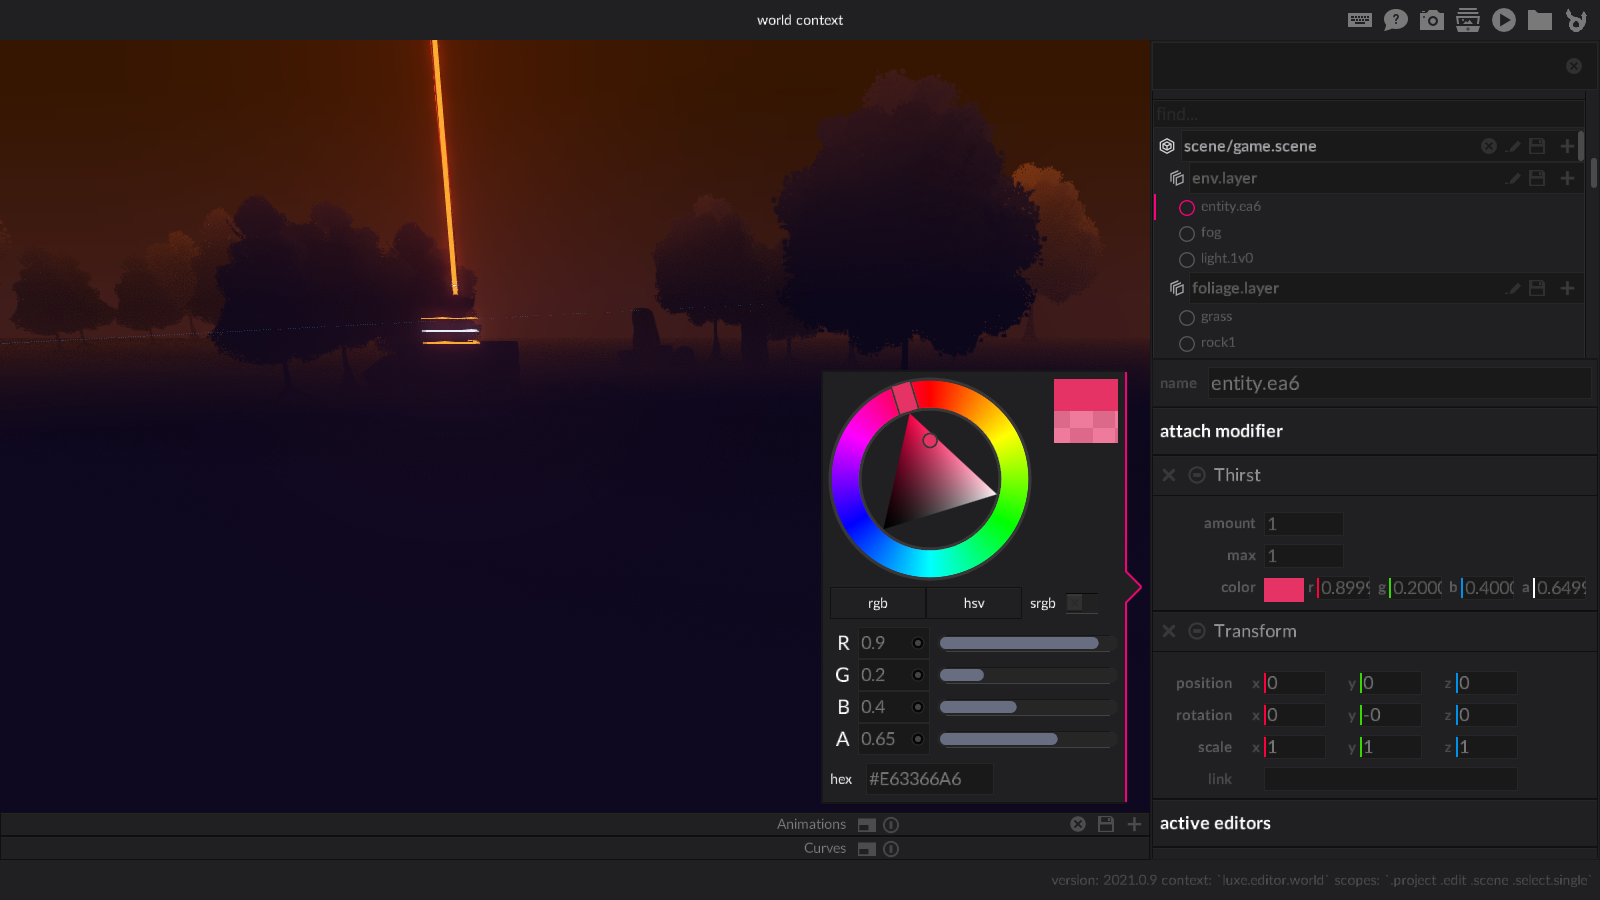Open the project folder icon

tap(1540, 20)
